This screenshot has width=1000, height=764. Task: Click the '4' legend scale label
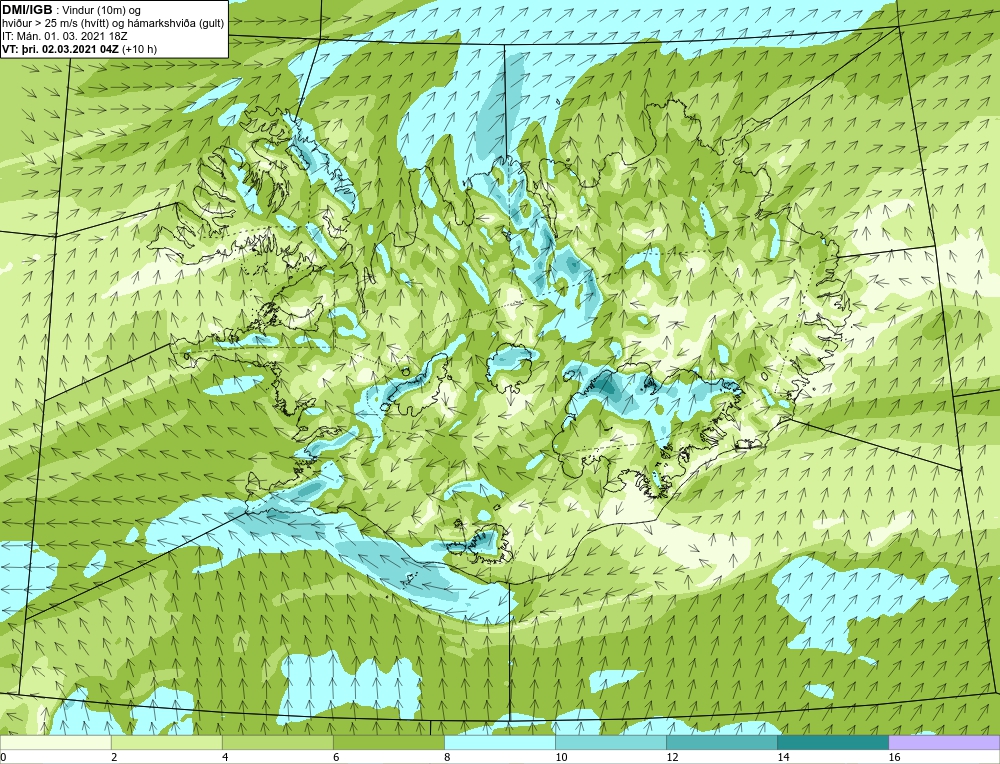pos(225,757)
